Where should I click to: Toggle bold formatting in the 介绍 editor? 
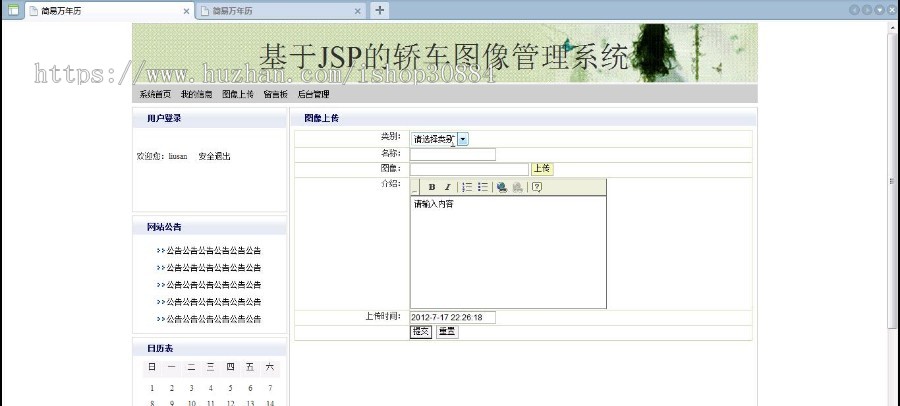[x=432, y=187]
